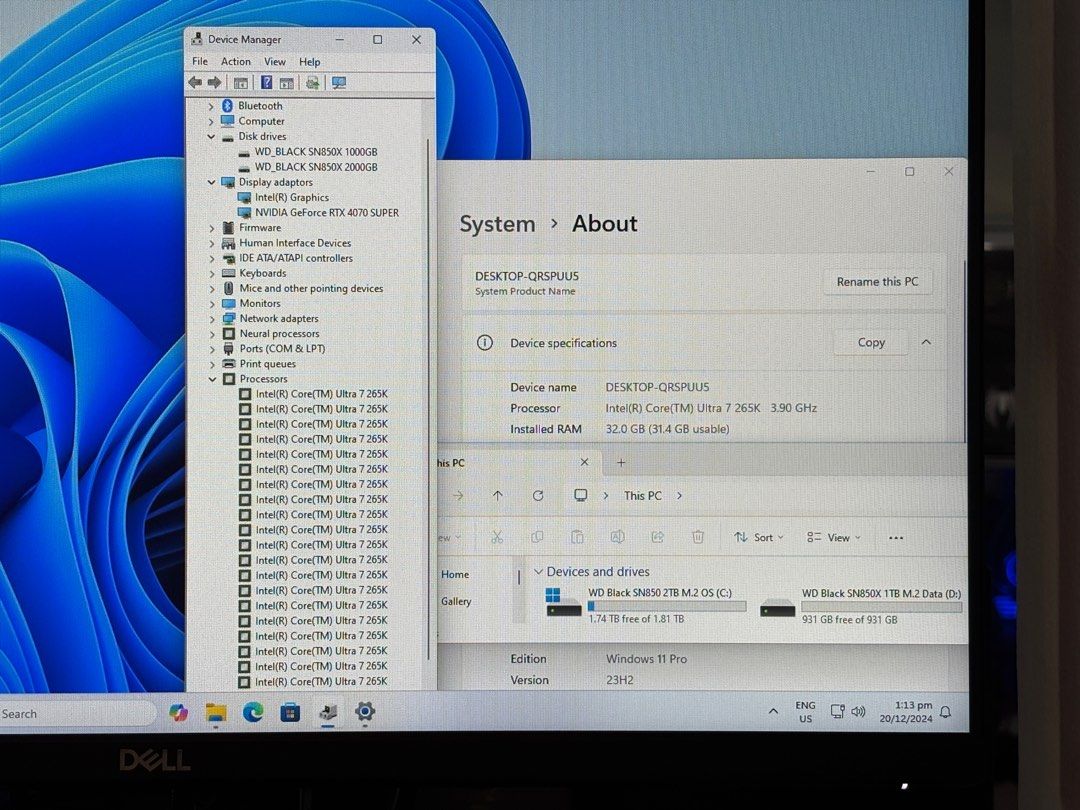Open the Action menu in Device Manager
1080x810 pixels.
(236, 61)
